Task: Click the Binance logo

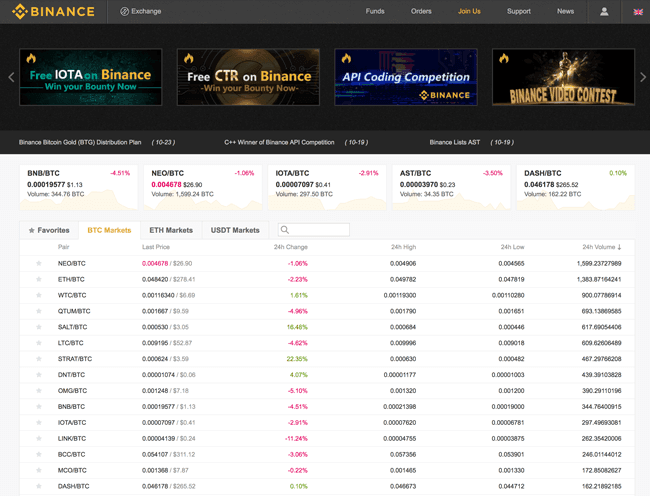Action: tap(53, 12)
